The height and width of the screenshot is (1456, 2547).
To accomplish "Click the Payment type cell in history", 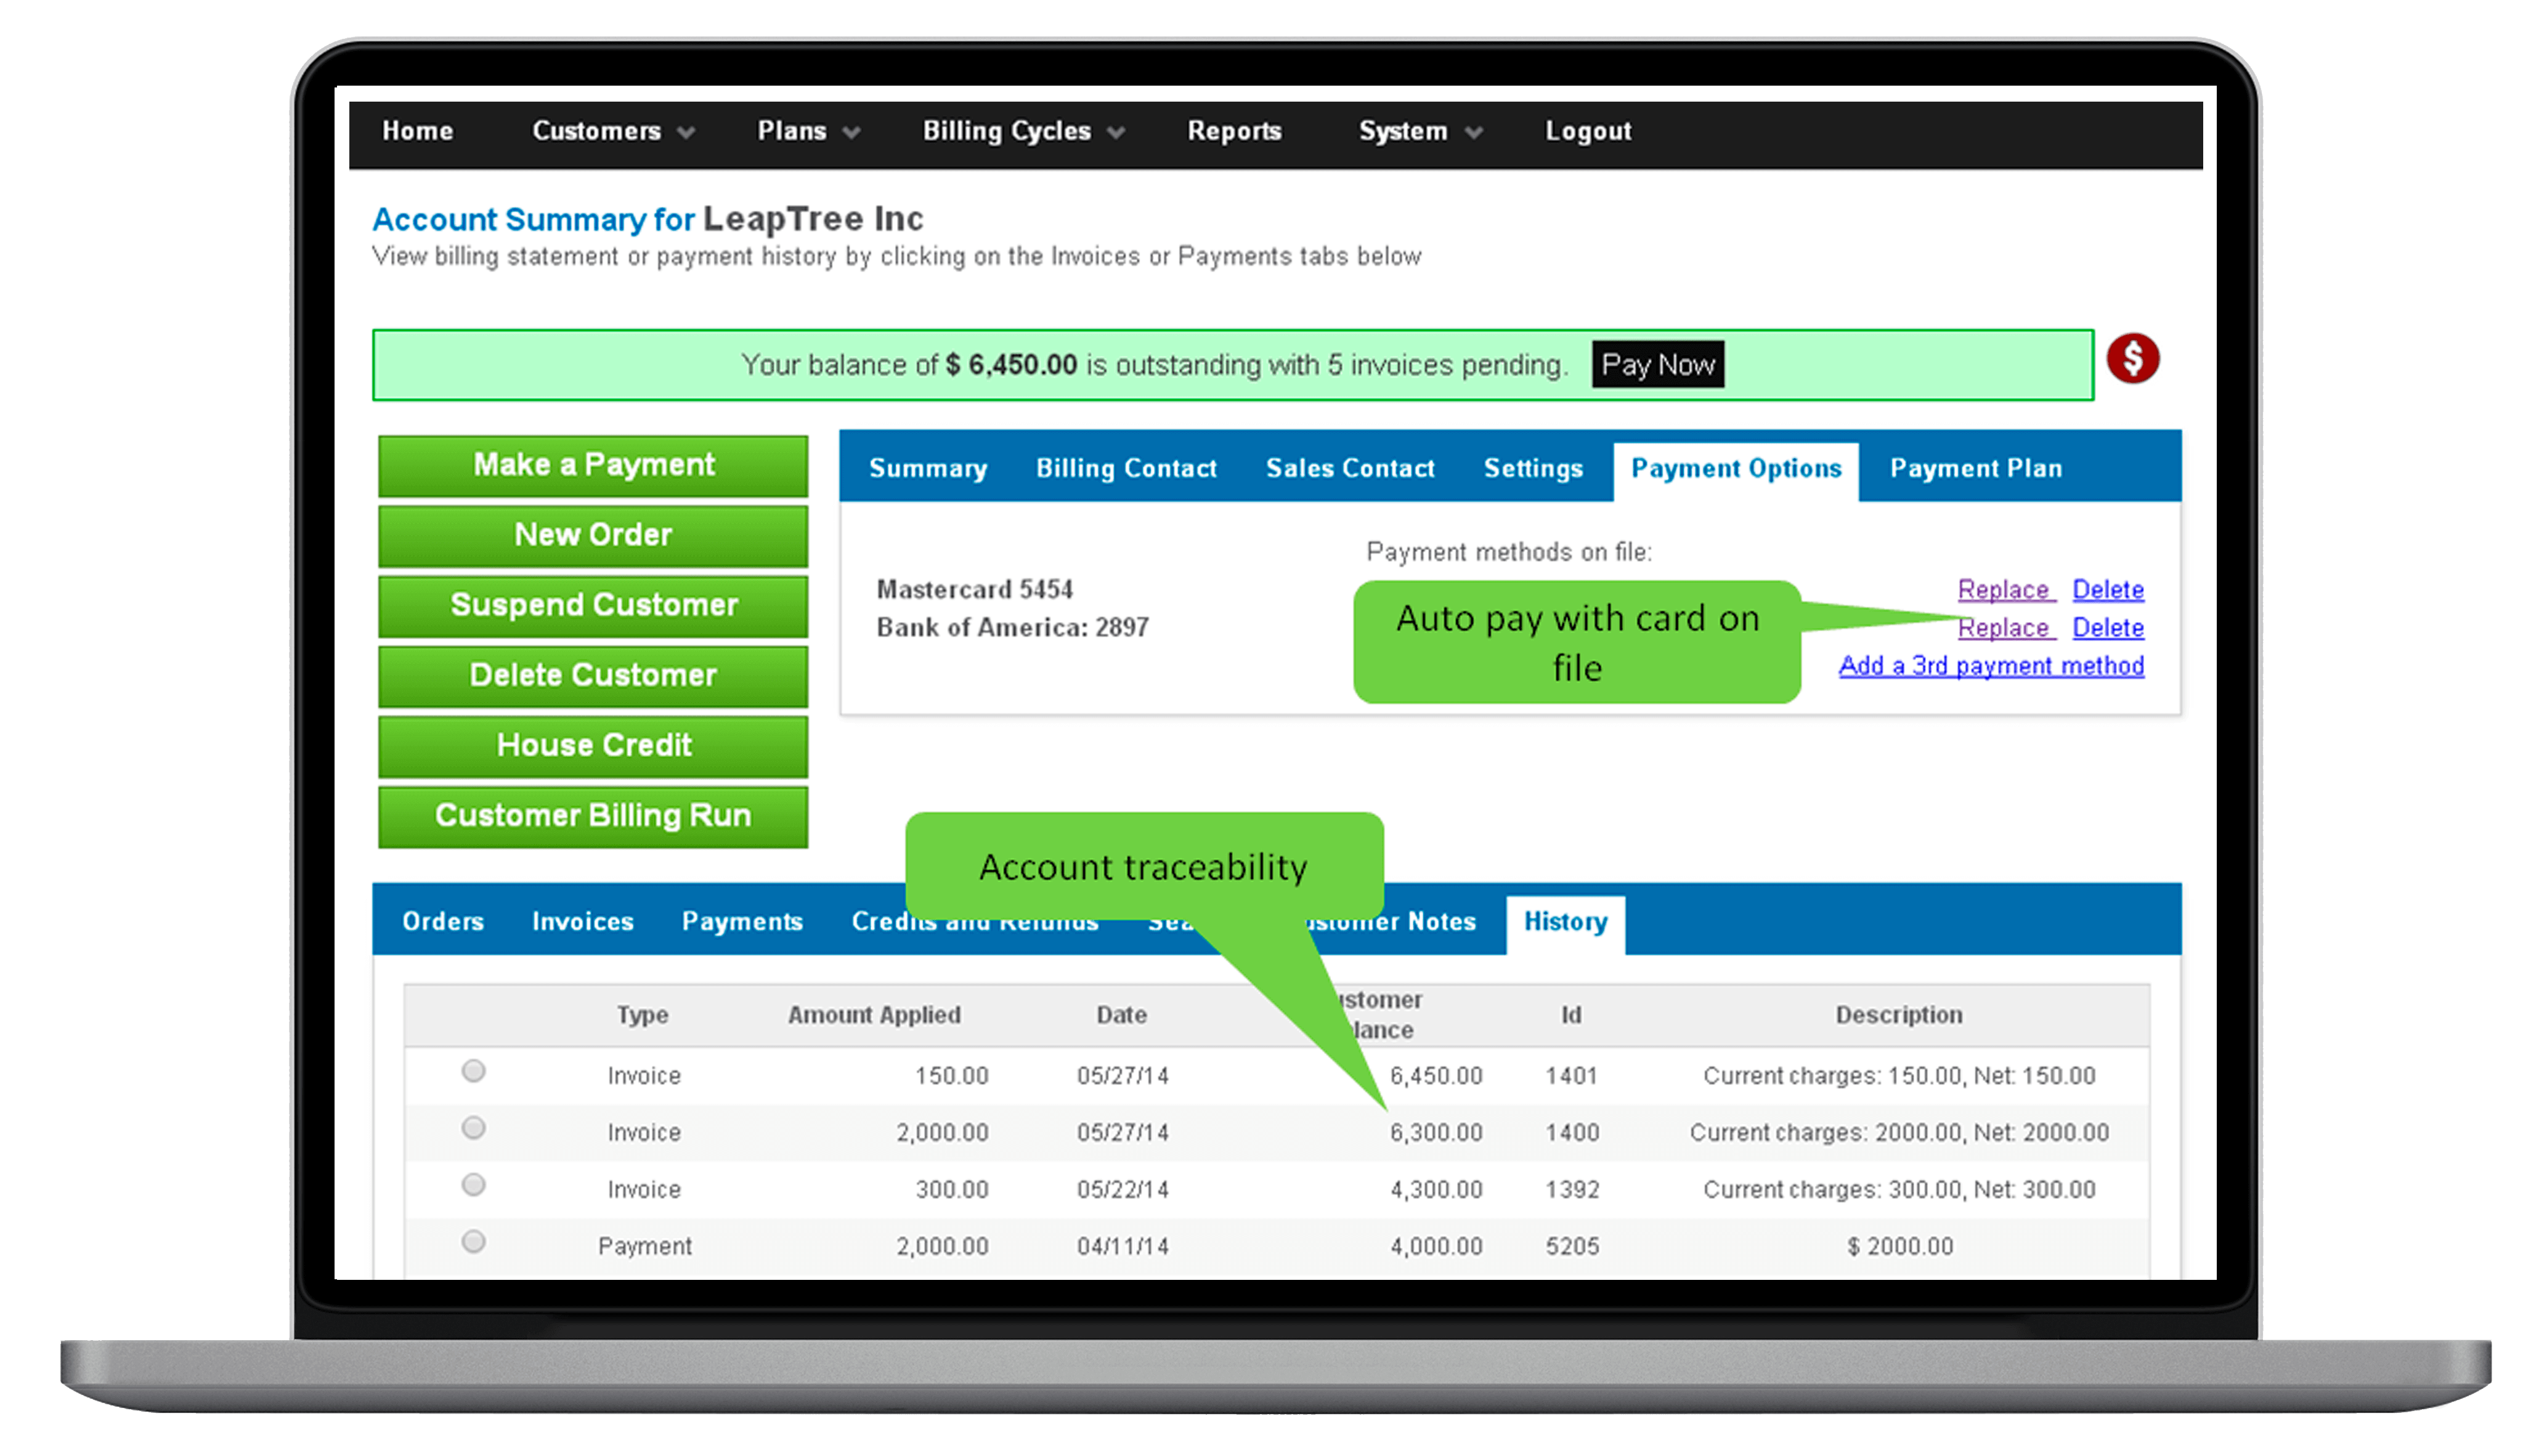I will click(644, 1247).
